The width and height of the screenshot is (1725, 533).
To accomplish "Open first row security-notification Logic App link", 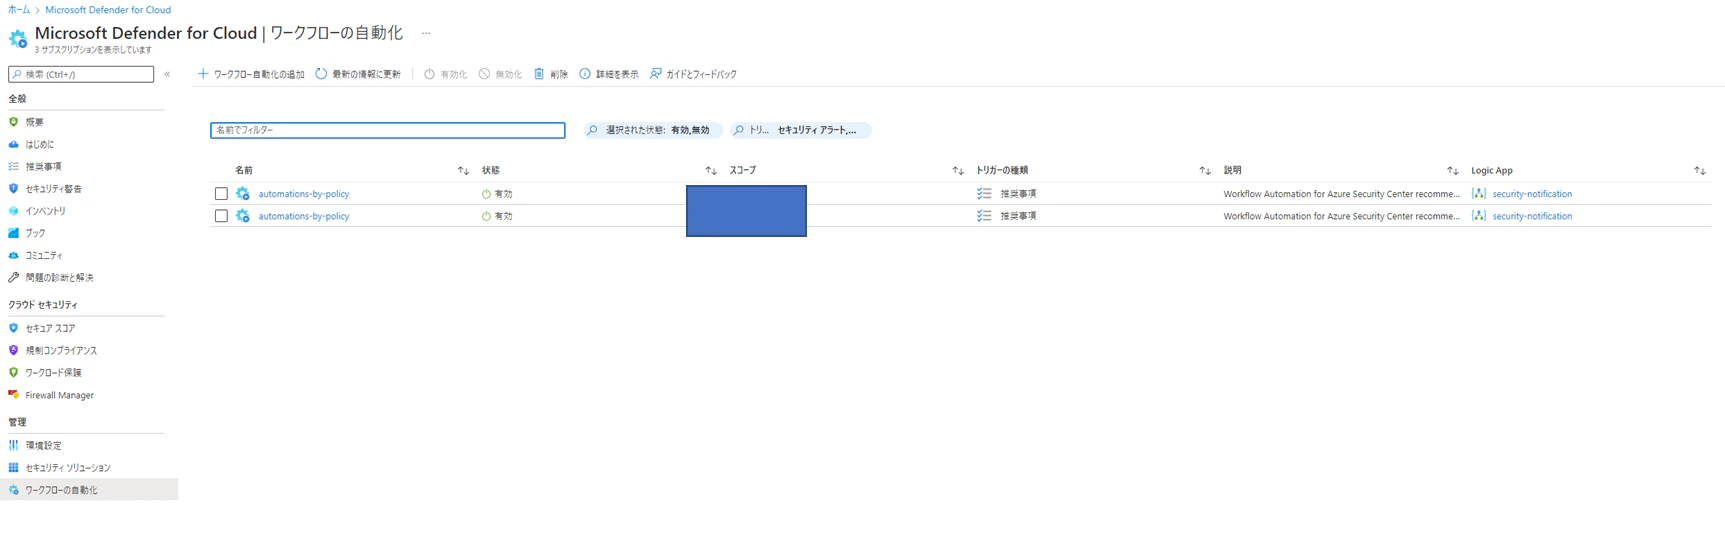I will coord(1532,194).
